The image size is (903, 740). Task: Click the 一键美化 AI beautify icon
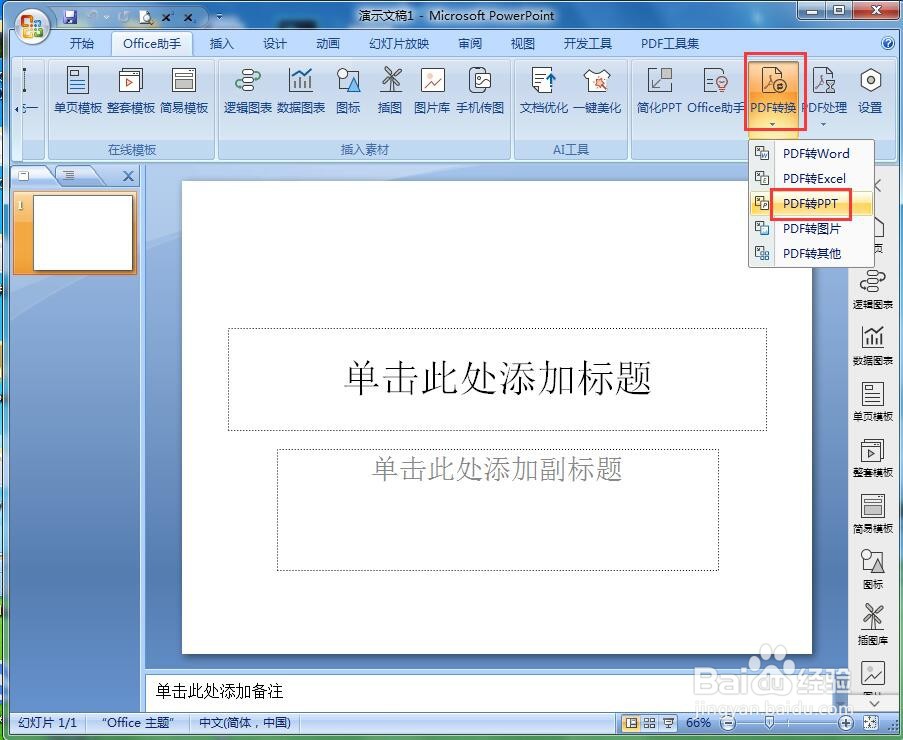[598, 90]
